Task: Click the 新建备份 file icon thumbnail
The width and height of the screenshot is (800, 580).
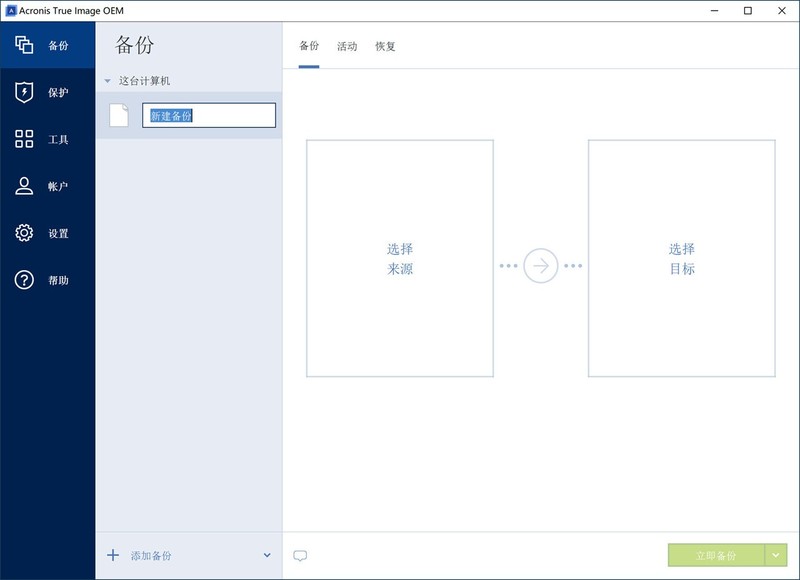Action: click(118, 114)
